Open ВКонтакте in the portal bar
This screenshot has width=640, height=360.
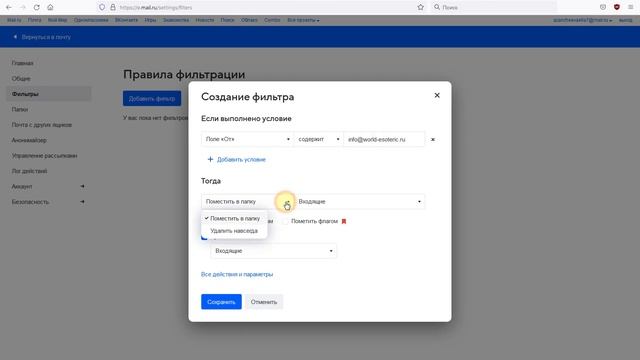[x=127, y=20]
